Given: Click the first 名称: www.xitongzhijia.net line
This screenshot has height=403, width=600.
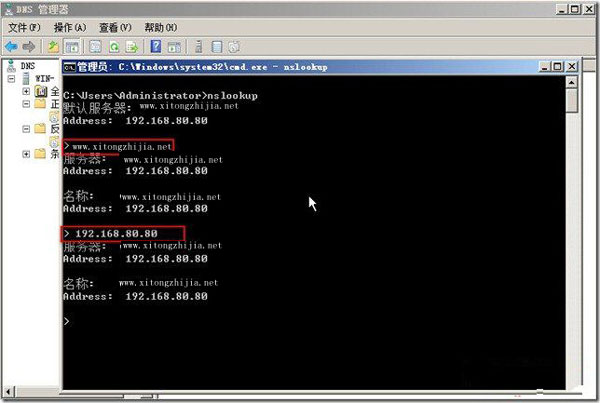Looking at the screenshot, I should pos(142,196).
